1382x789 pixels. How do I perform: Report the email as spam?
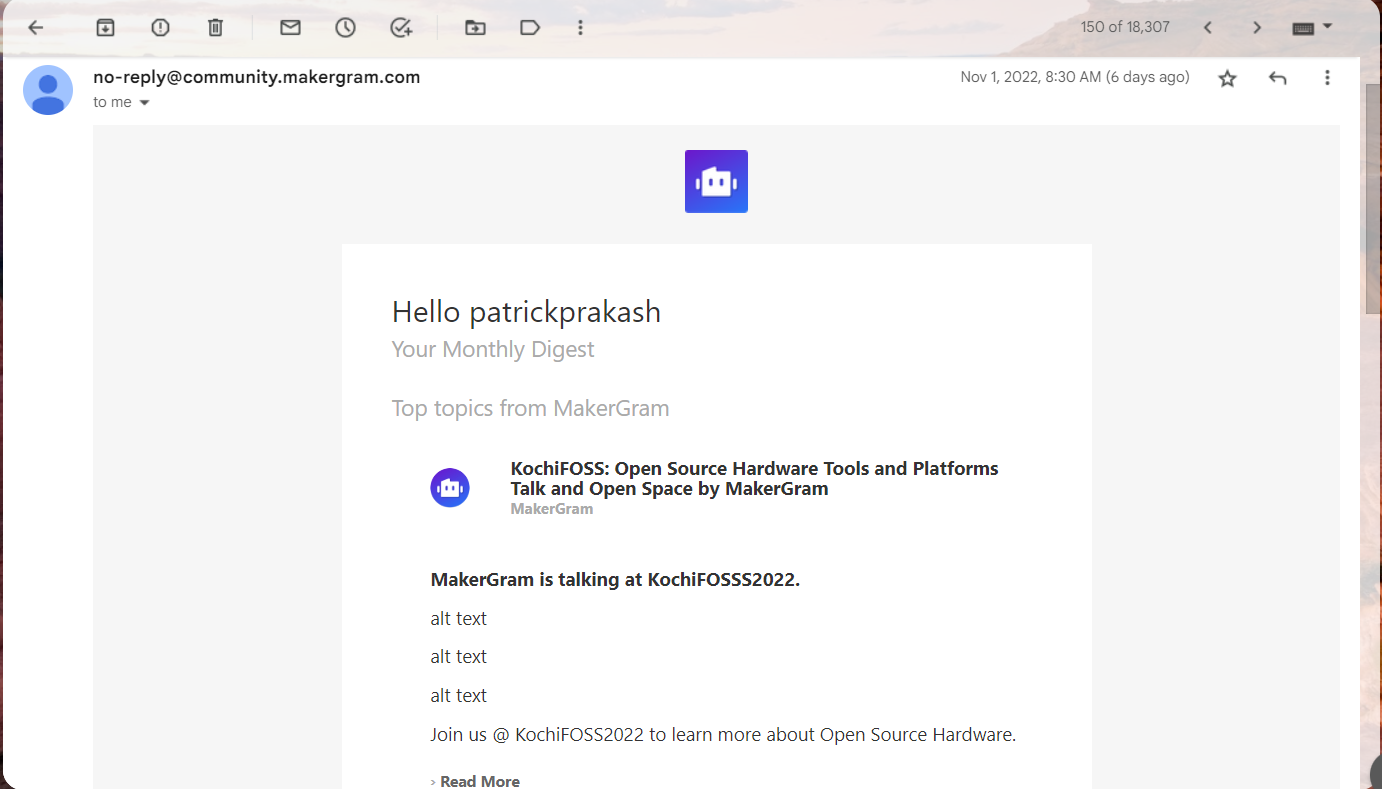point(160,27)
